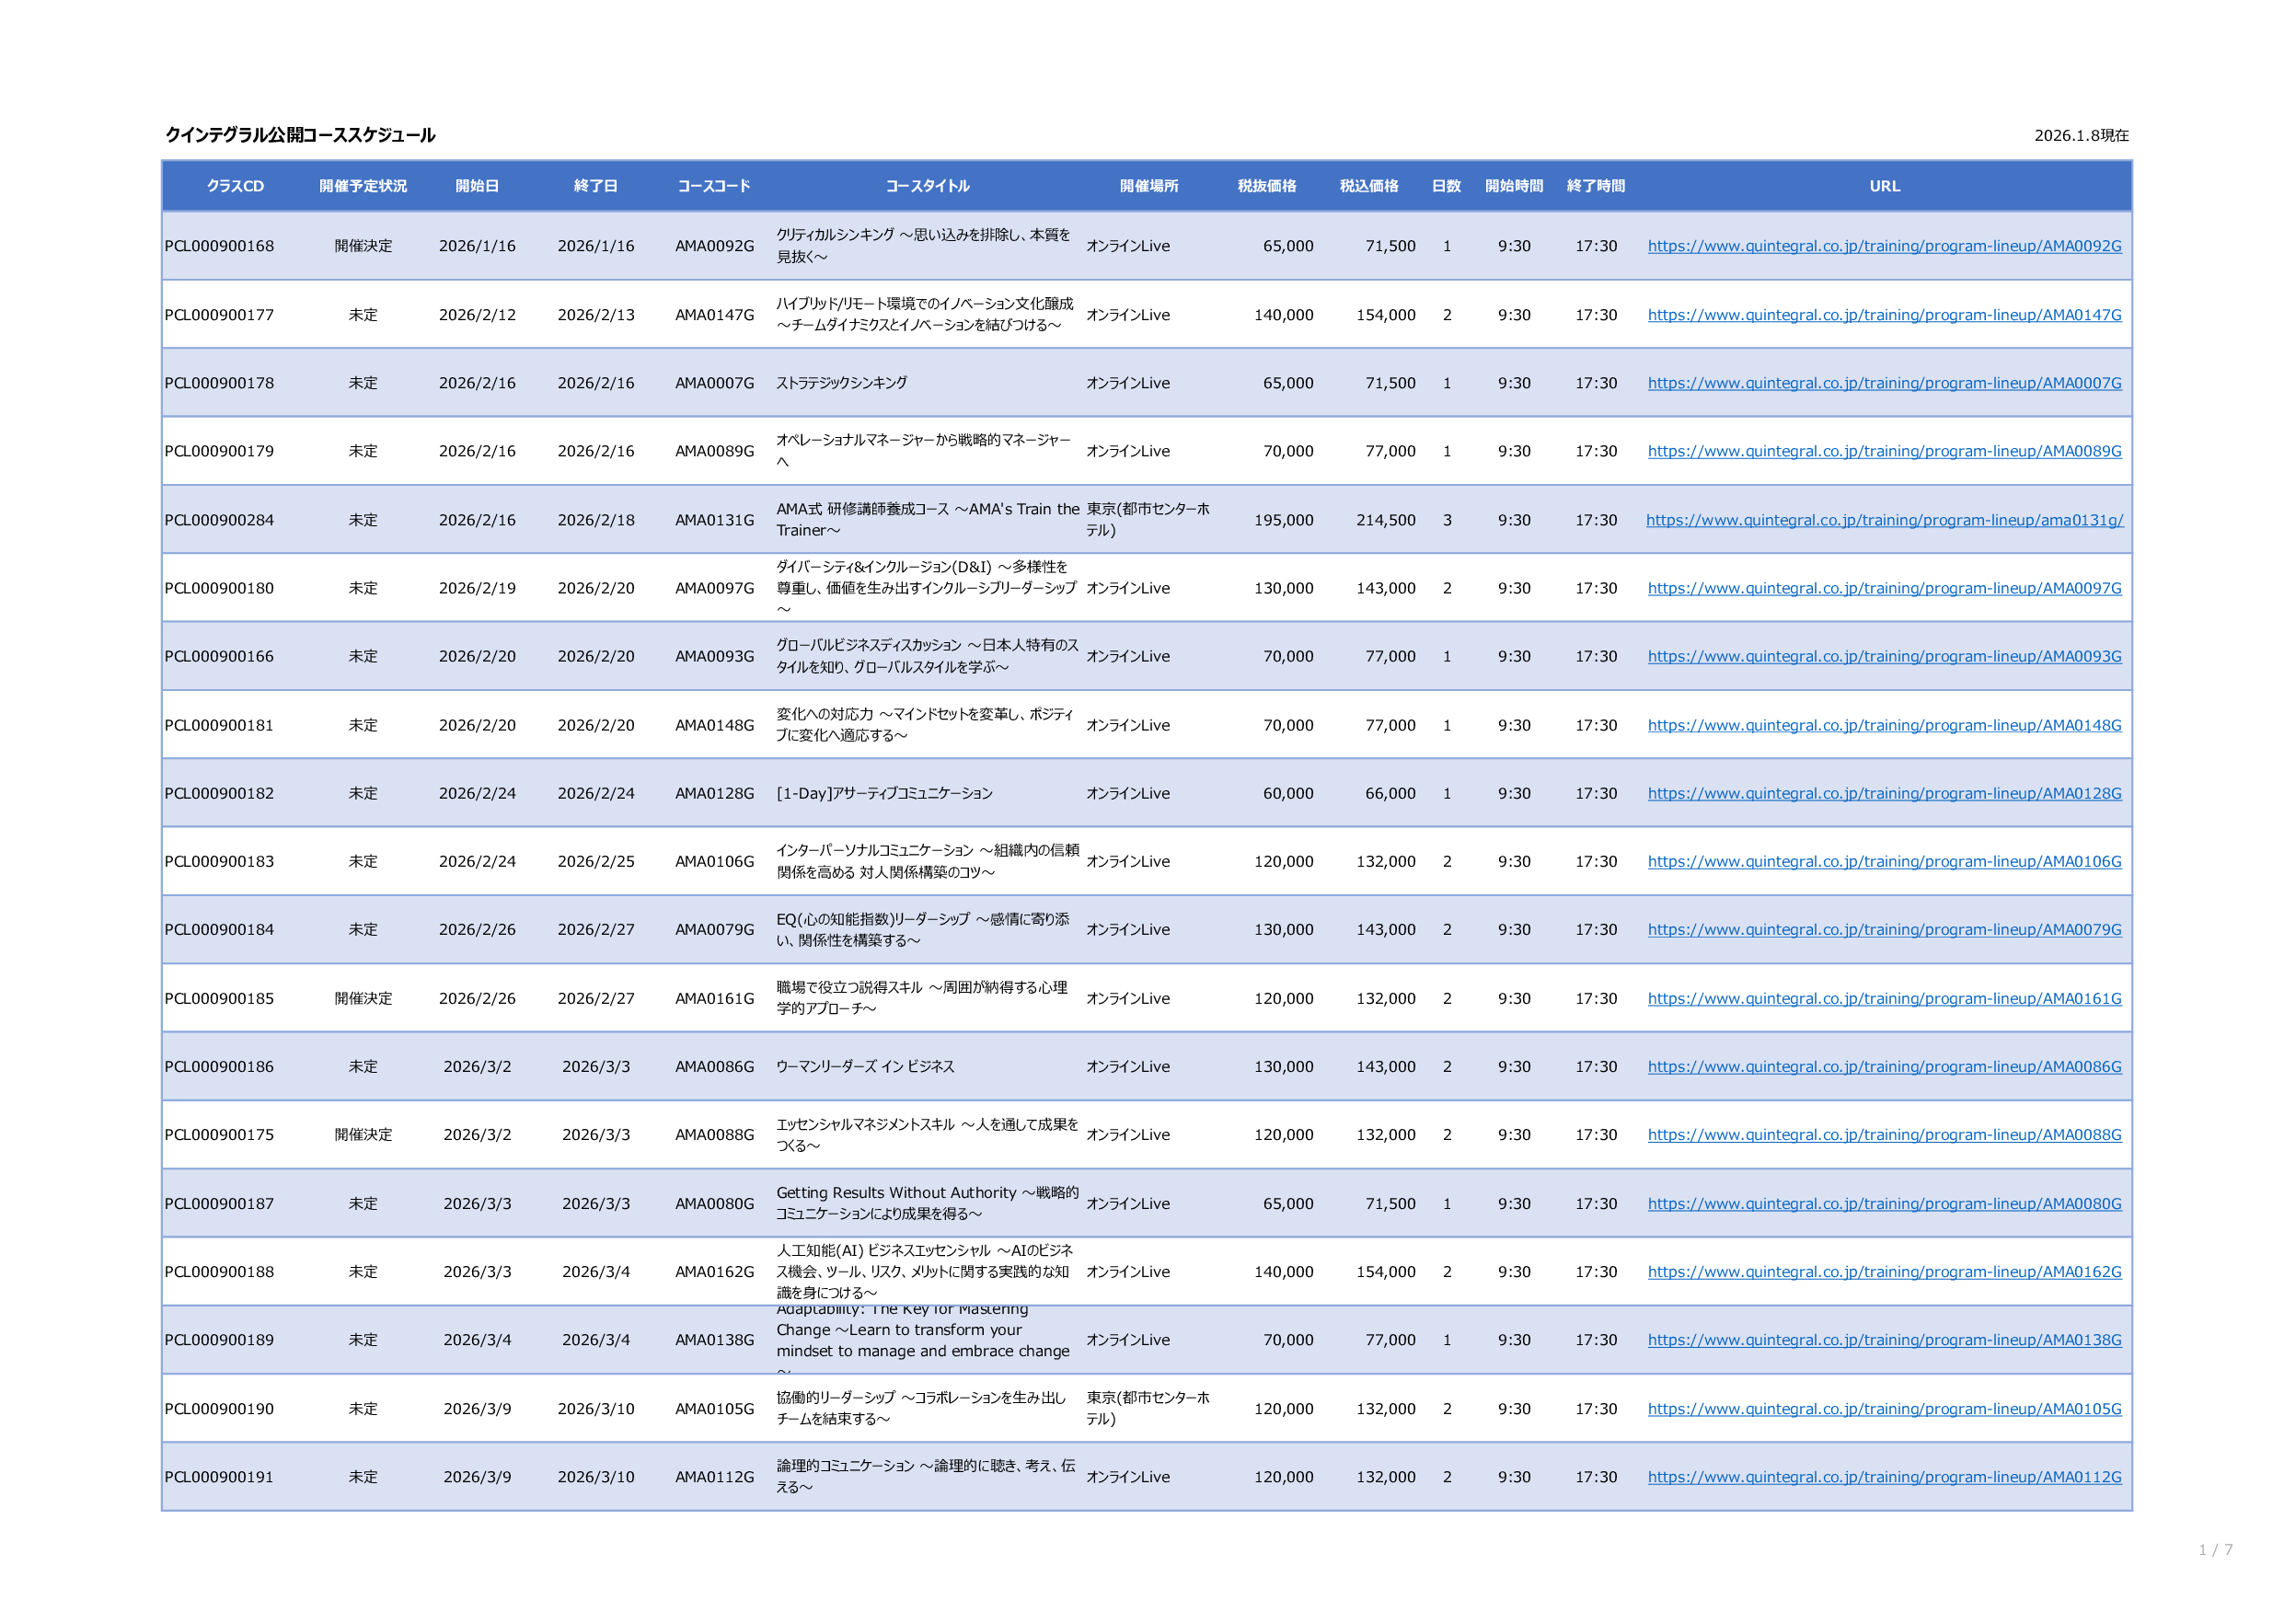Follow the AMA0161G program link

tap(1884, 998)
